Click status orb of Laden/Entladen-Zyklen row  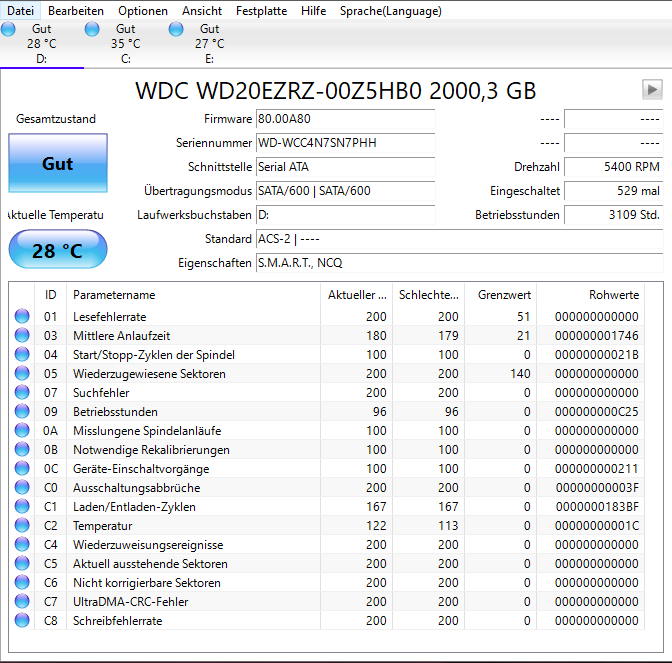22,506
